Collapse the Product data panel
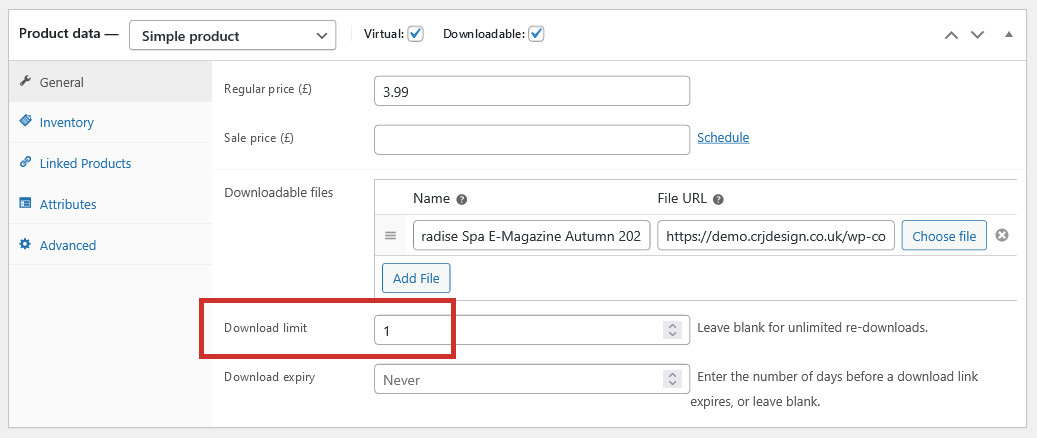This screenshot has height=438, width=1037. [1009, 34]
